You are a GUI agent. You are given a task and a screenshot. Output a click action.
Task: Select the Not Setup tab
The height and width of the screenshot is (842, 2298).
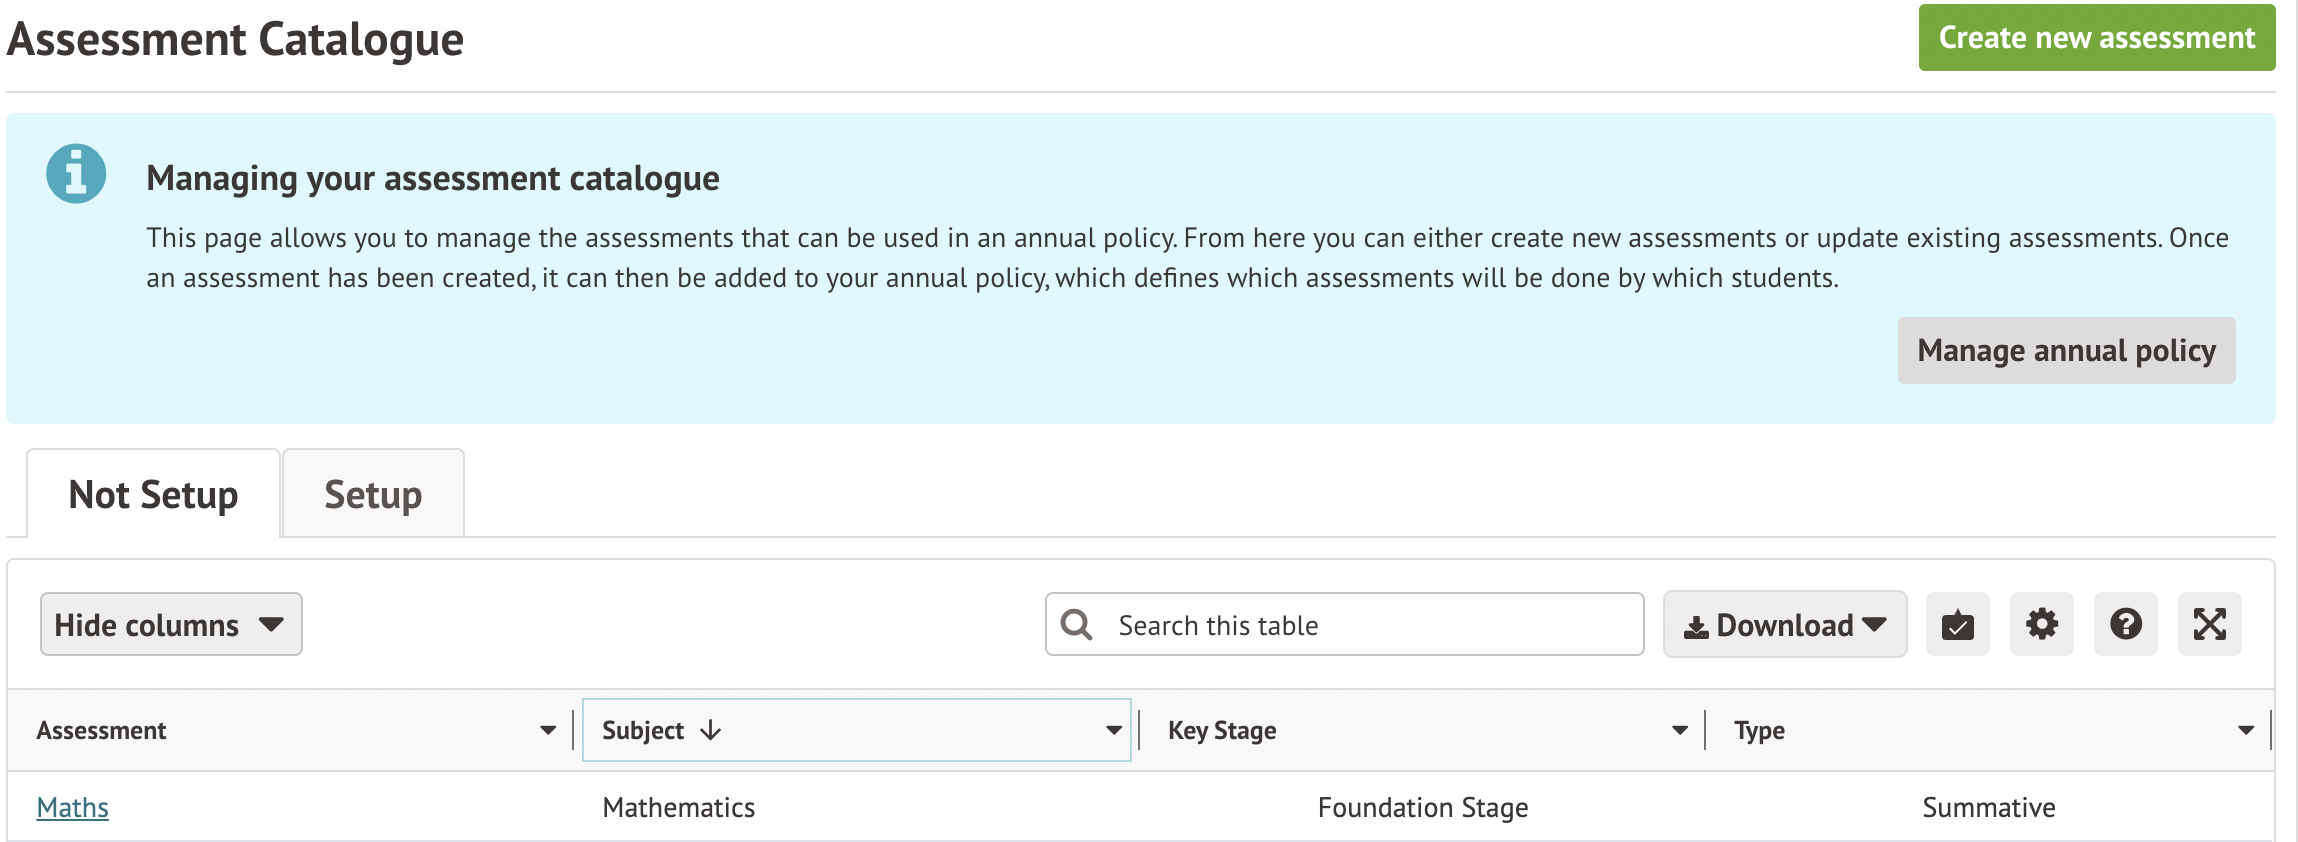point(153,495)
